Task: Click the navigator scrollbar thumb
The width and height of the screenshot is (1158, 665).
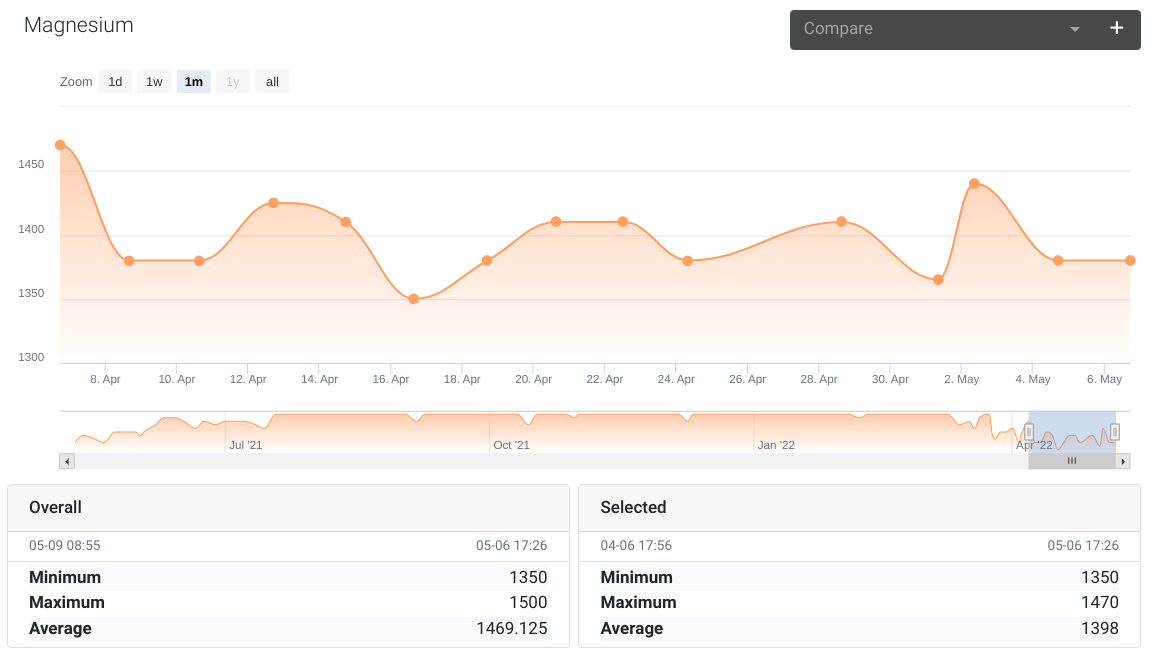Action: (1072, 461)
